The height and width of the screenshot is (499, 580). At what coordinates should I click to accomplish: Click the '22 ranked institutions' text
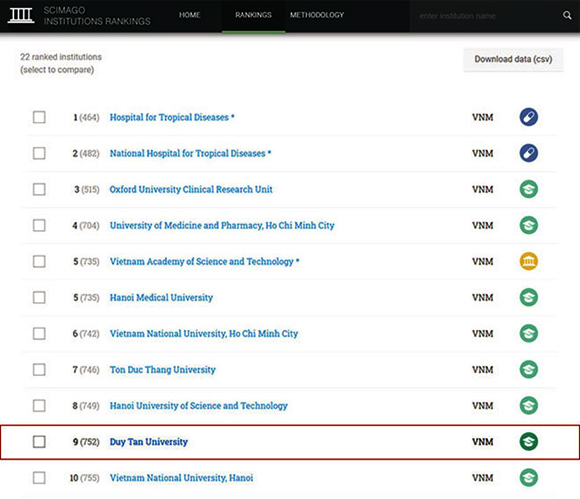(61, 57)
